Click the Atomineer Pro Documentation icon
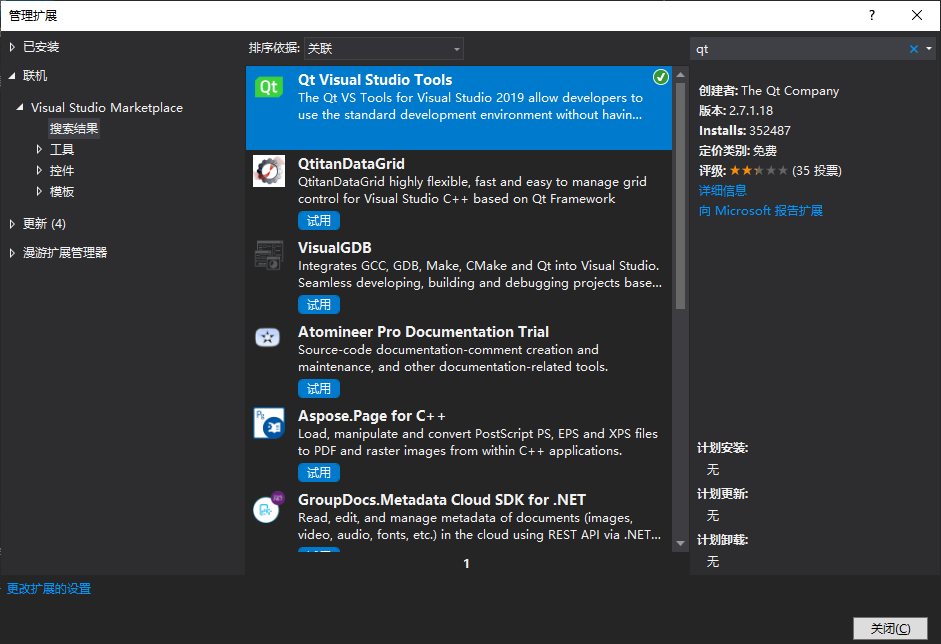Screen dimensions: 941x644 268,337
